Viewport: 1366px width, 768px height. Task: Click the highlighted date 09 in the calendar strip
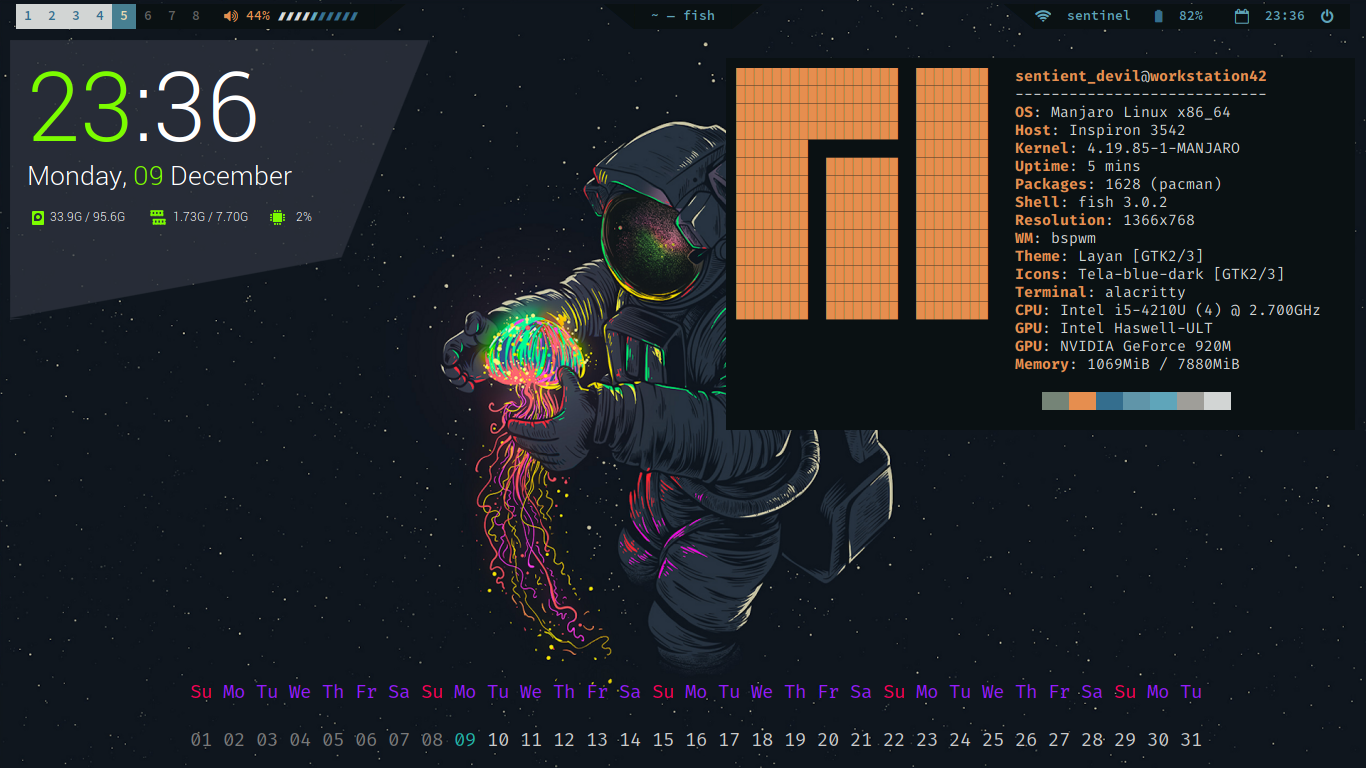click(465, 740)
